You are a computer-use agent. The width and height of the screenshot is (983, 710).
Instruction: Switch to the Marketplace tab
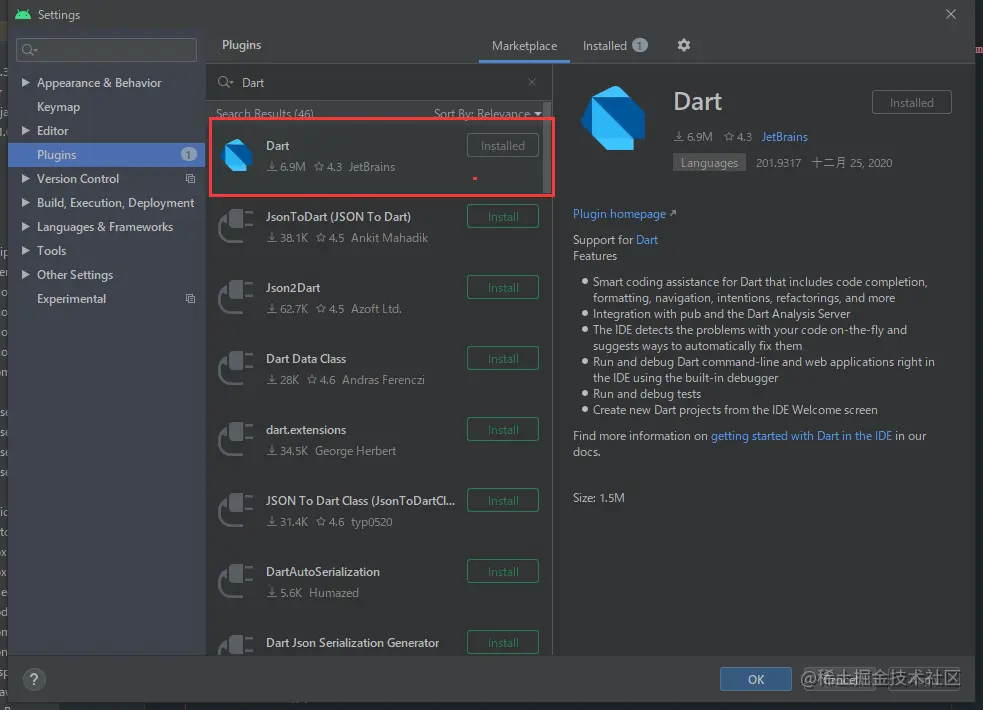[x=524, y=46]
